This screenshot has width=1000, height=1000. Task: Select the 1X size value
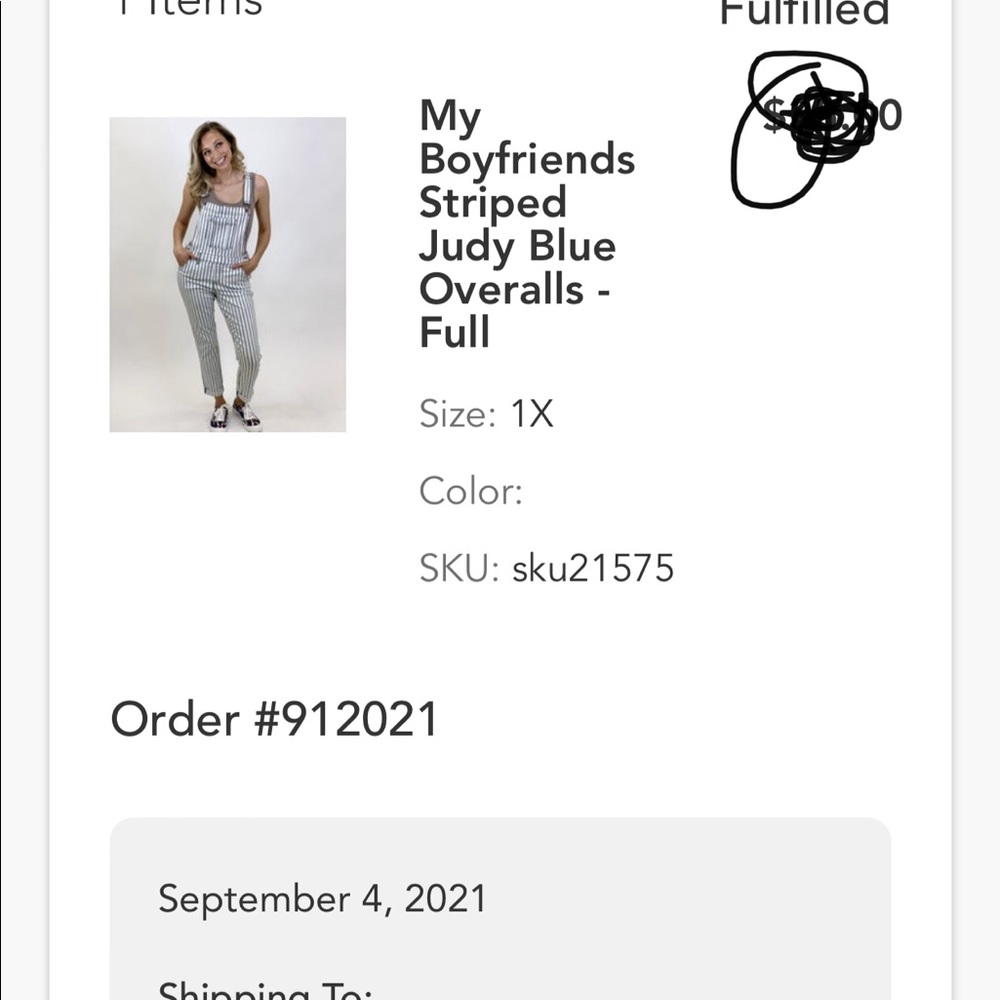(532, 413)
